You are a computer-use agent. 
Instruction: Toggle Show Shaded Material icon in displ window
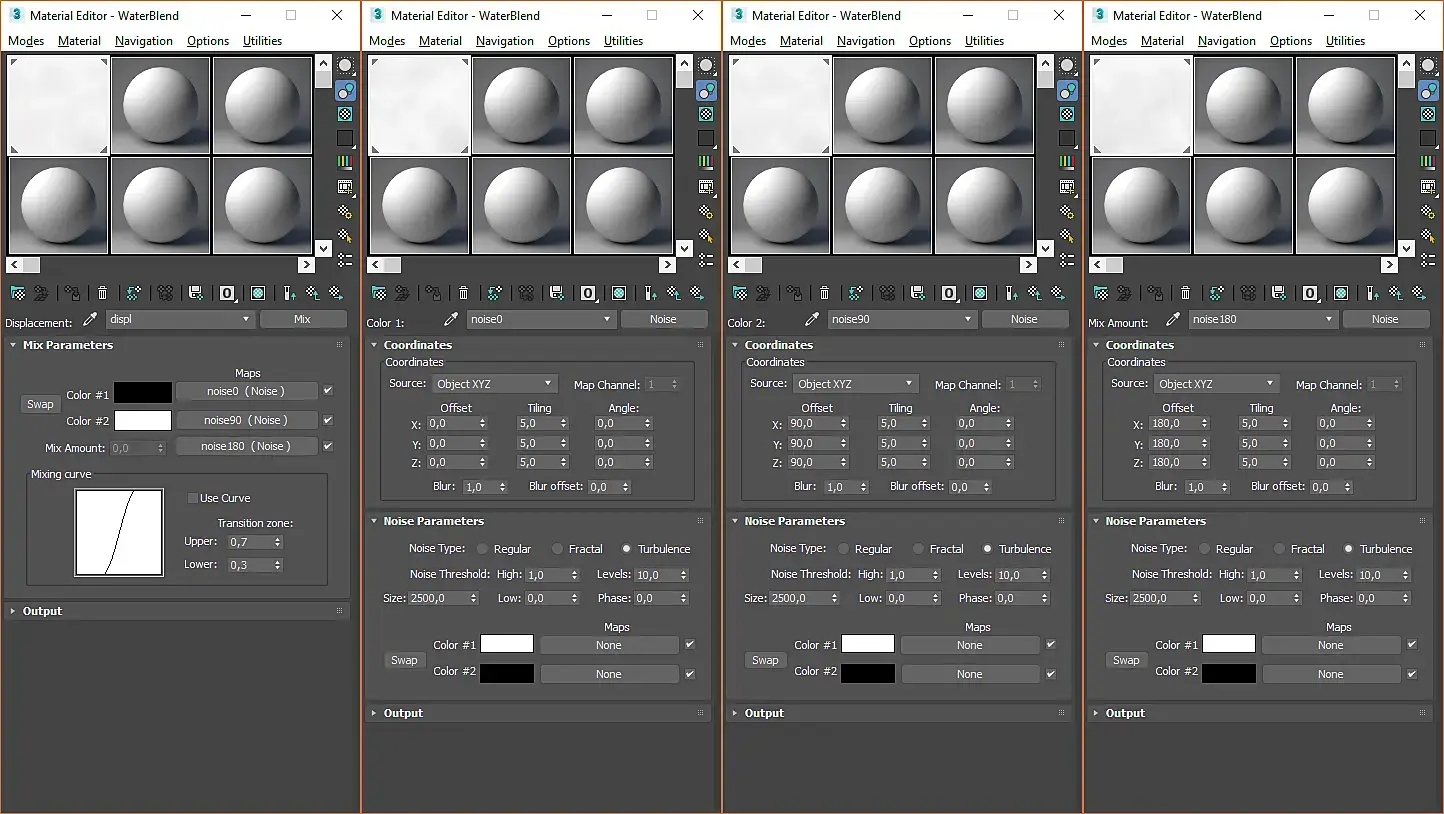coord(258,293)
